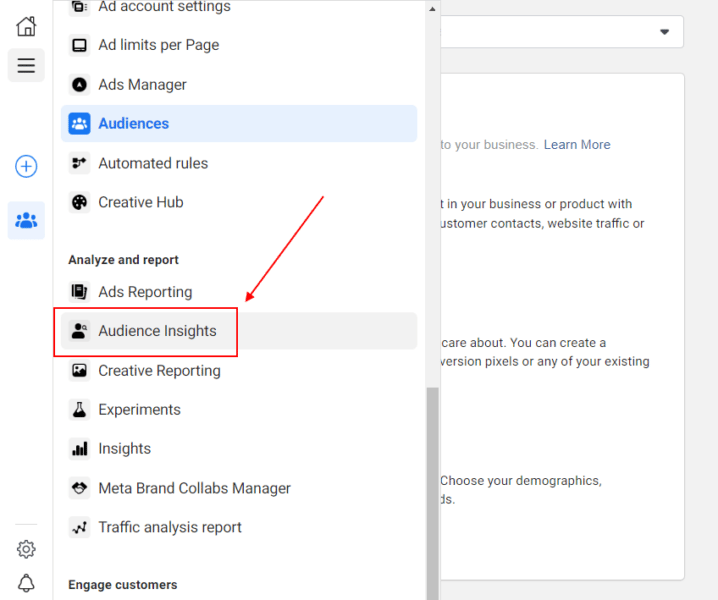Open Insights menu entry
The image size is (718, 600).
tap(239, 449)
